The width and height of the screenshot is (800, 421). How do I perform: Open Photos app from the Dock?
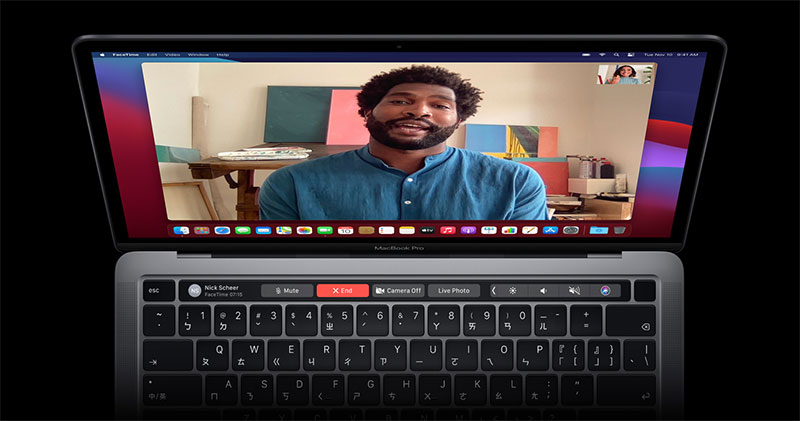[304, 231]
